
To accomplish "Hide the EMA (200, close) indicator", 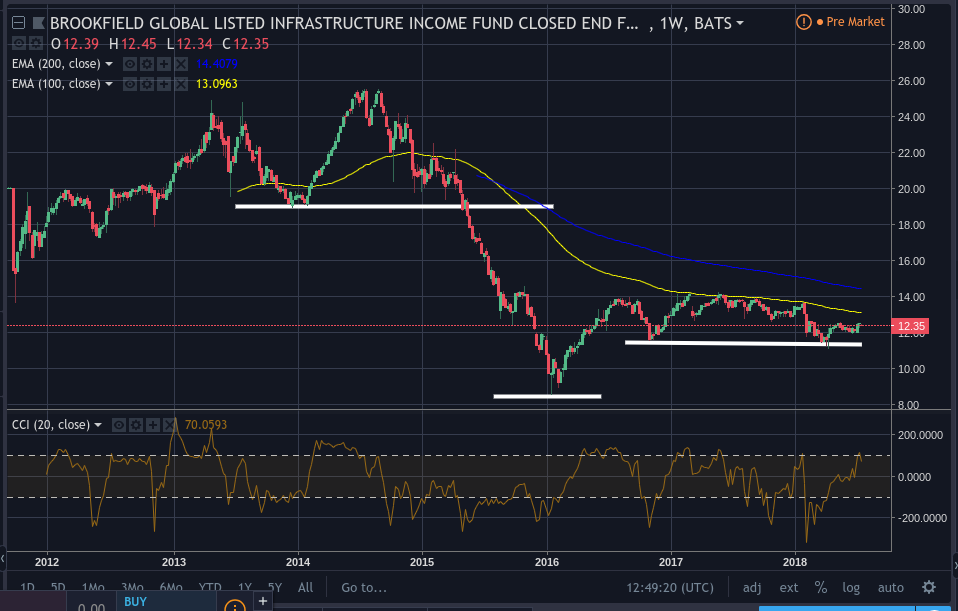I will [x=130, y=64].
